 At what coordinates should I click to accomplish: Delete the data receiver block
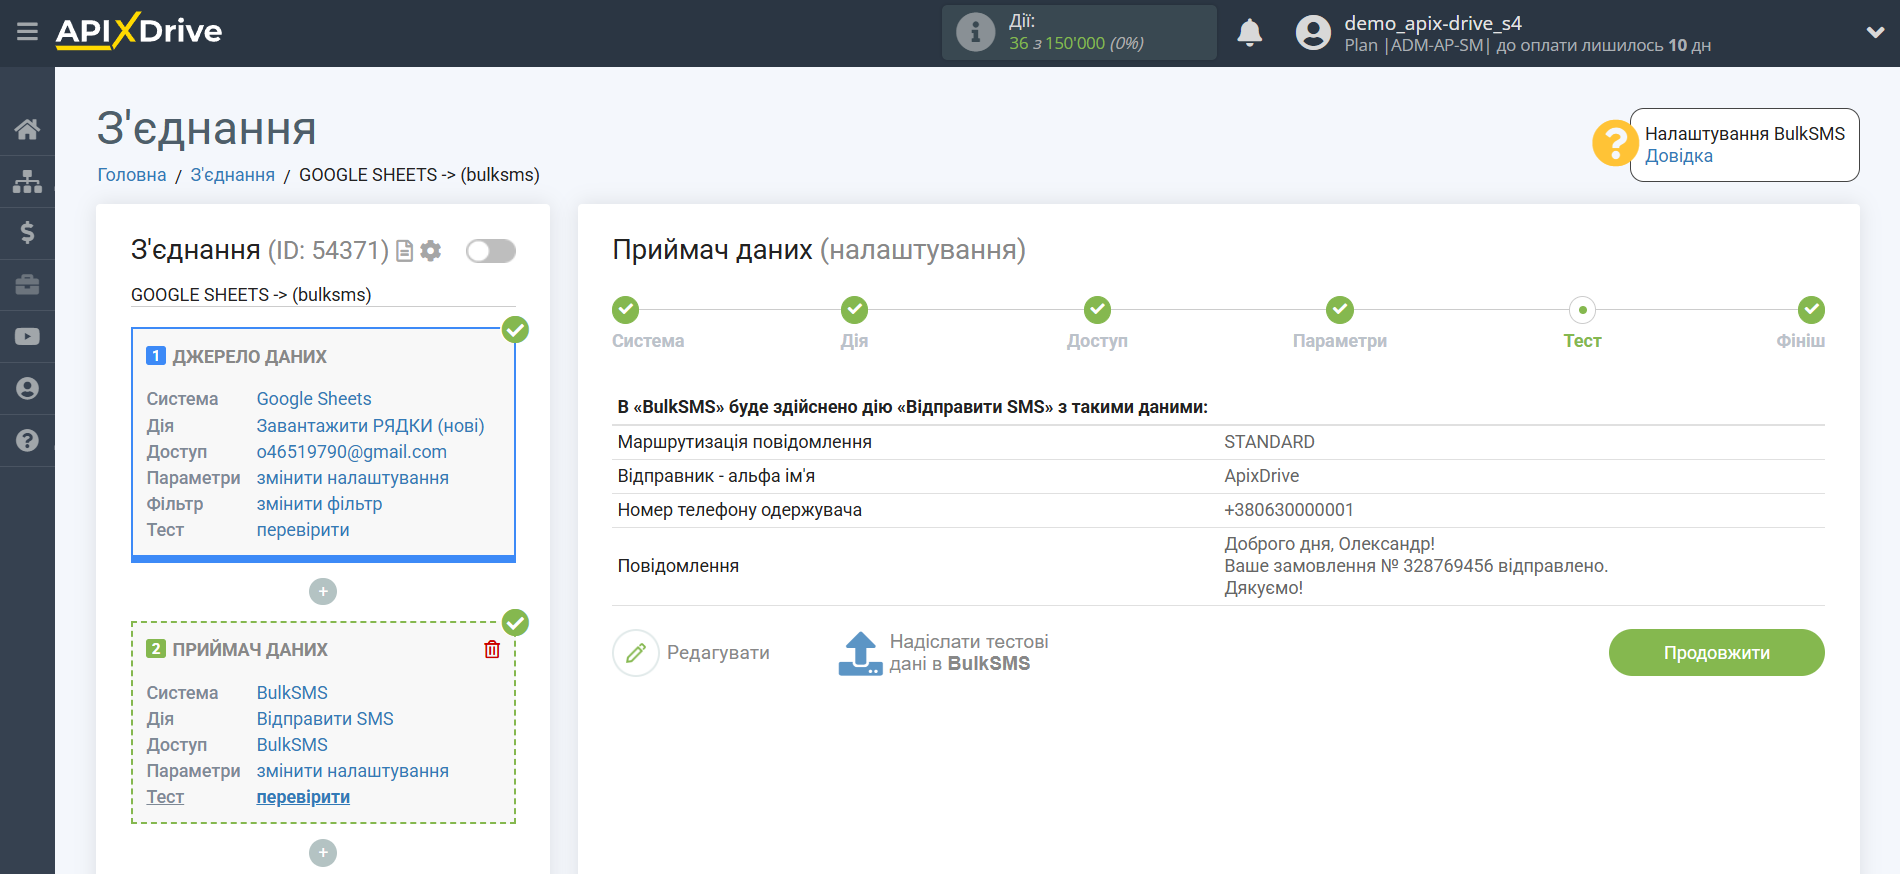tap(492, 649)
